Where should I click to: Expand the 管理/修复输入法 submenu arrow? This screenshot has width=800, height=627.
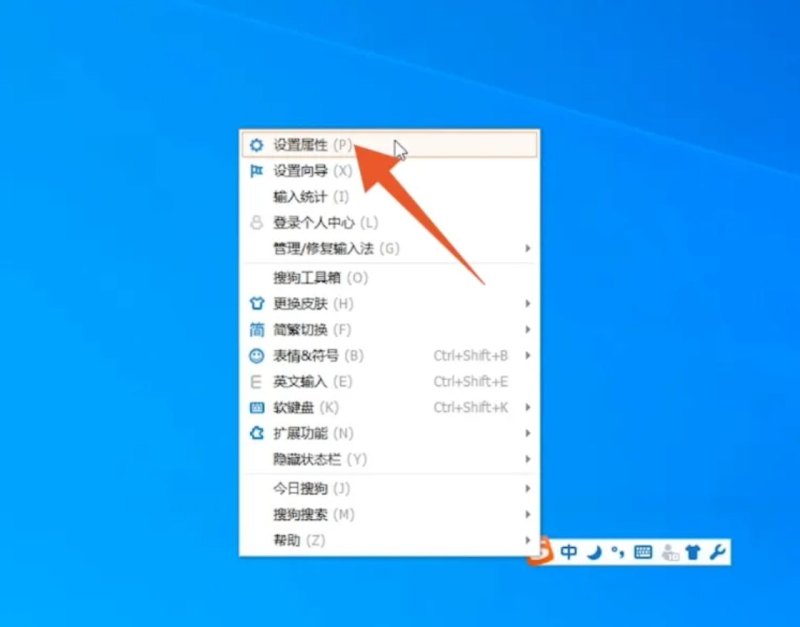pos(528,248)
